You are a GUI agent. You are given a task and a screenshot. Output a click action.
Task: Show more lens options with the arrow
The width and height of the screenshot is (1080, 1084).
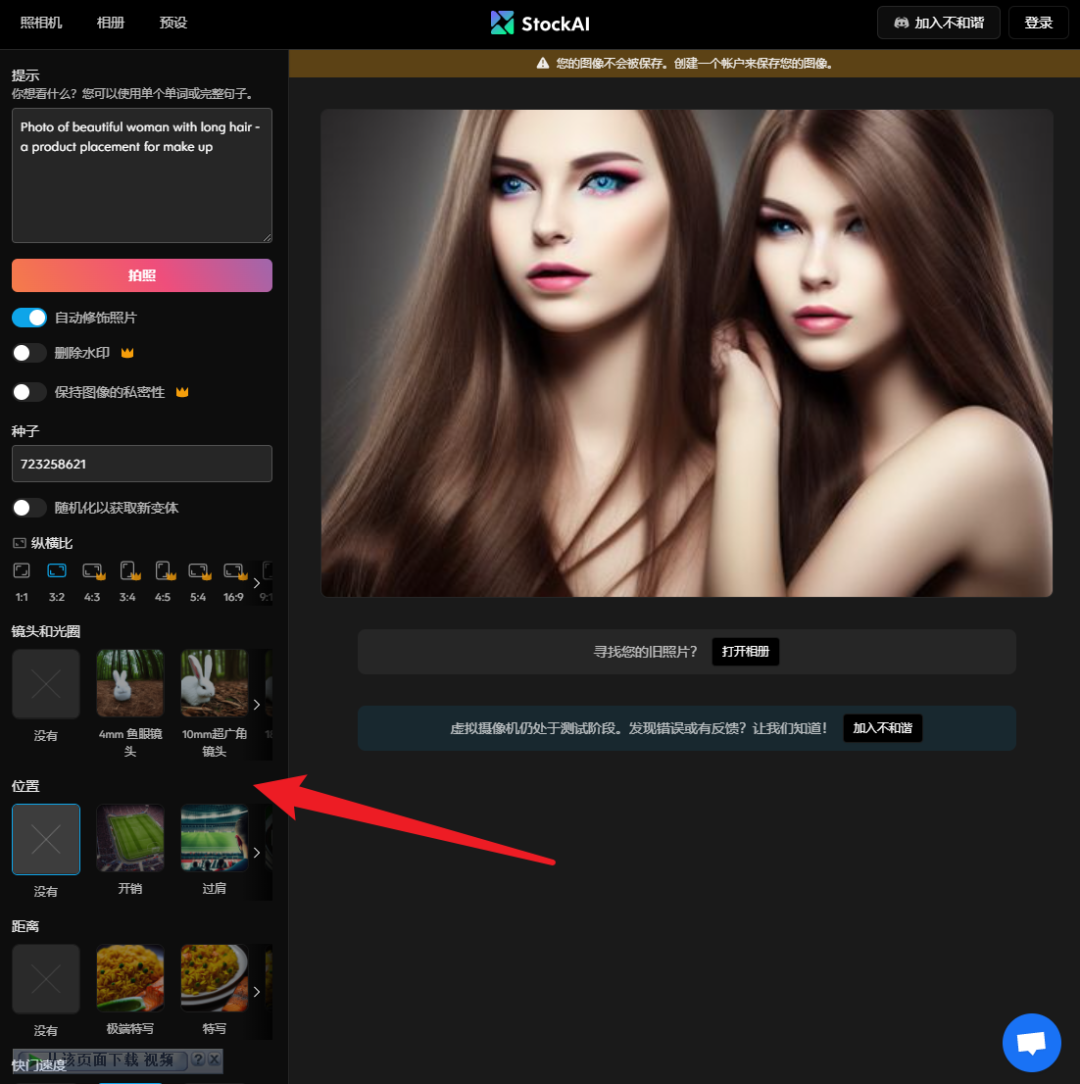coord(257,704)
